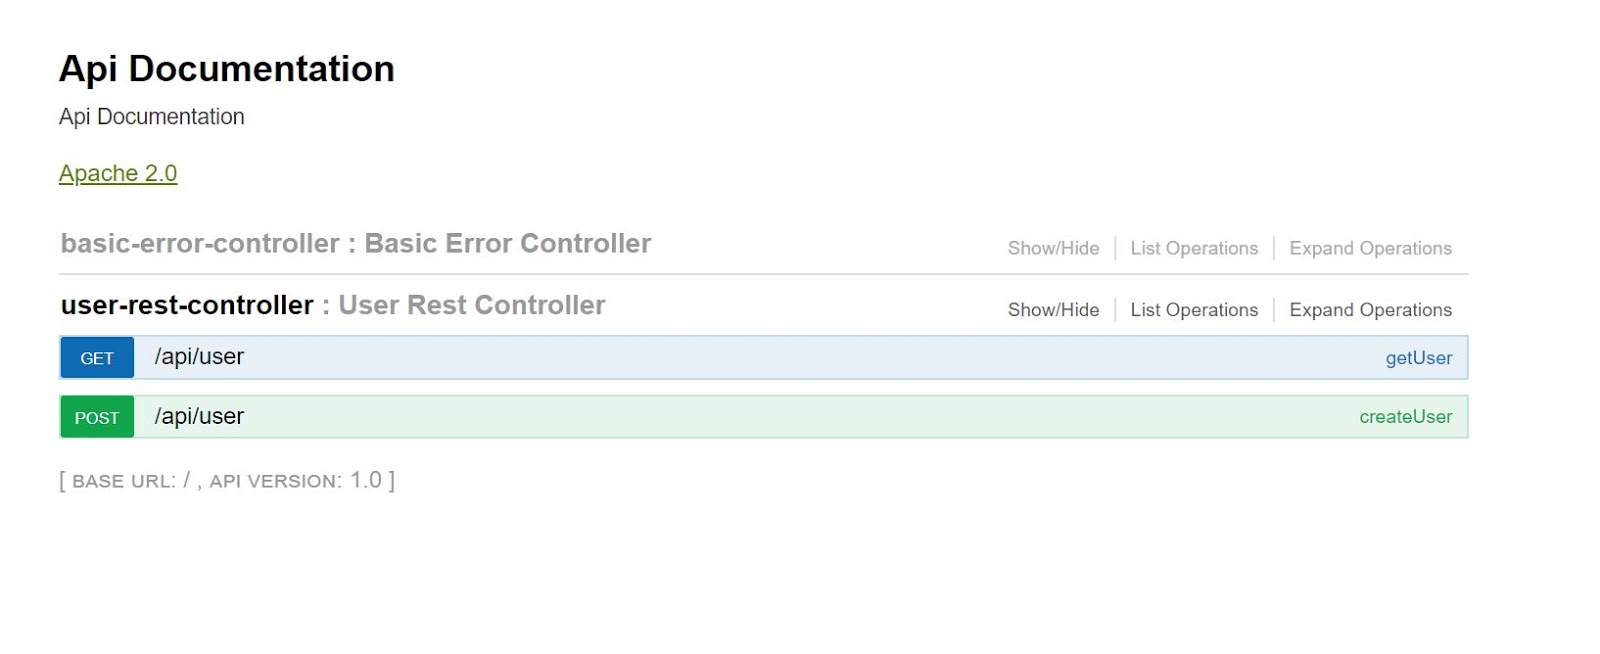This screenshot has height=654, width=1600.
Task: Click the Api Documentation subtitle text
Action: click(151, 117)
